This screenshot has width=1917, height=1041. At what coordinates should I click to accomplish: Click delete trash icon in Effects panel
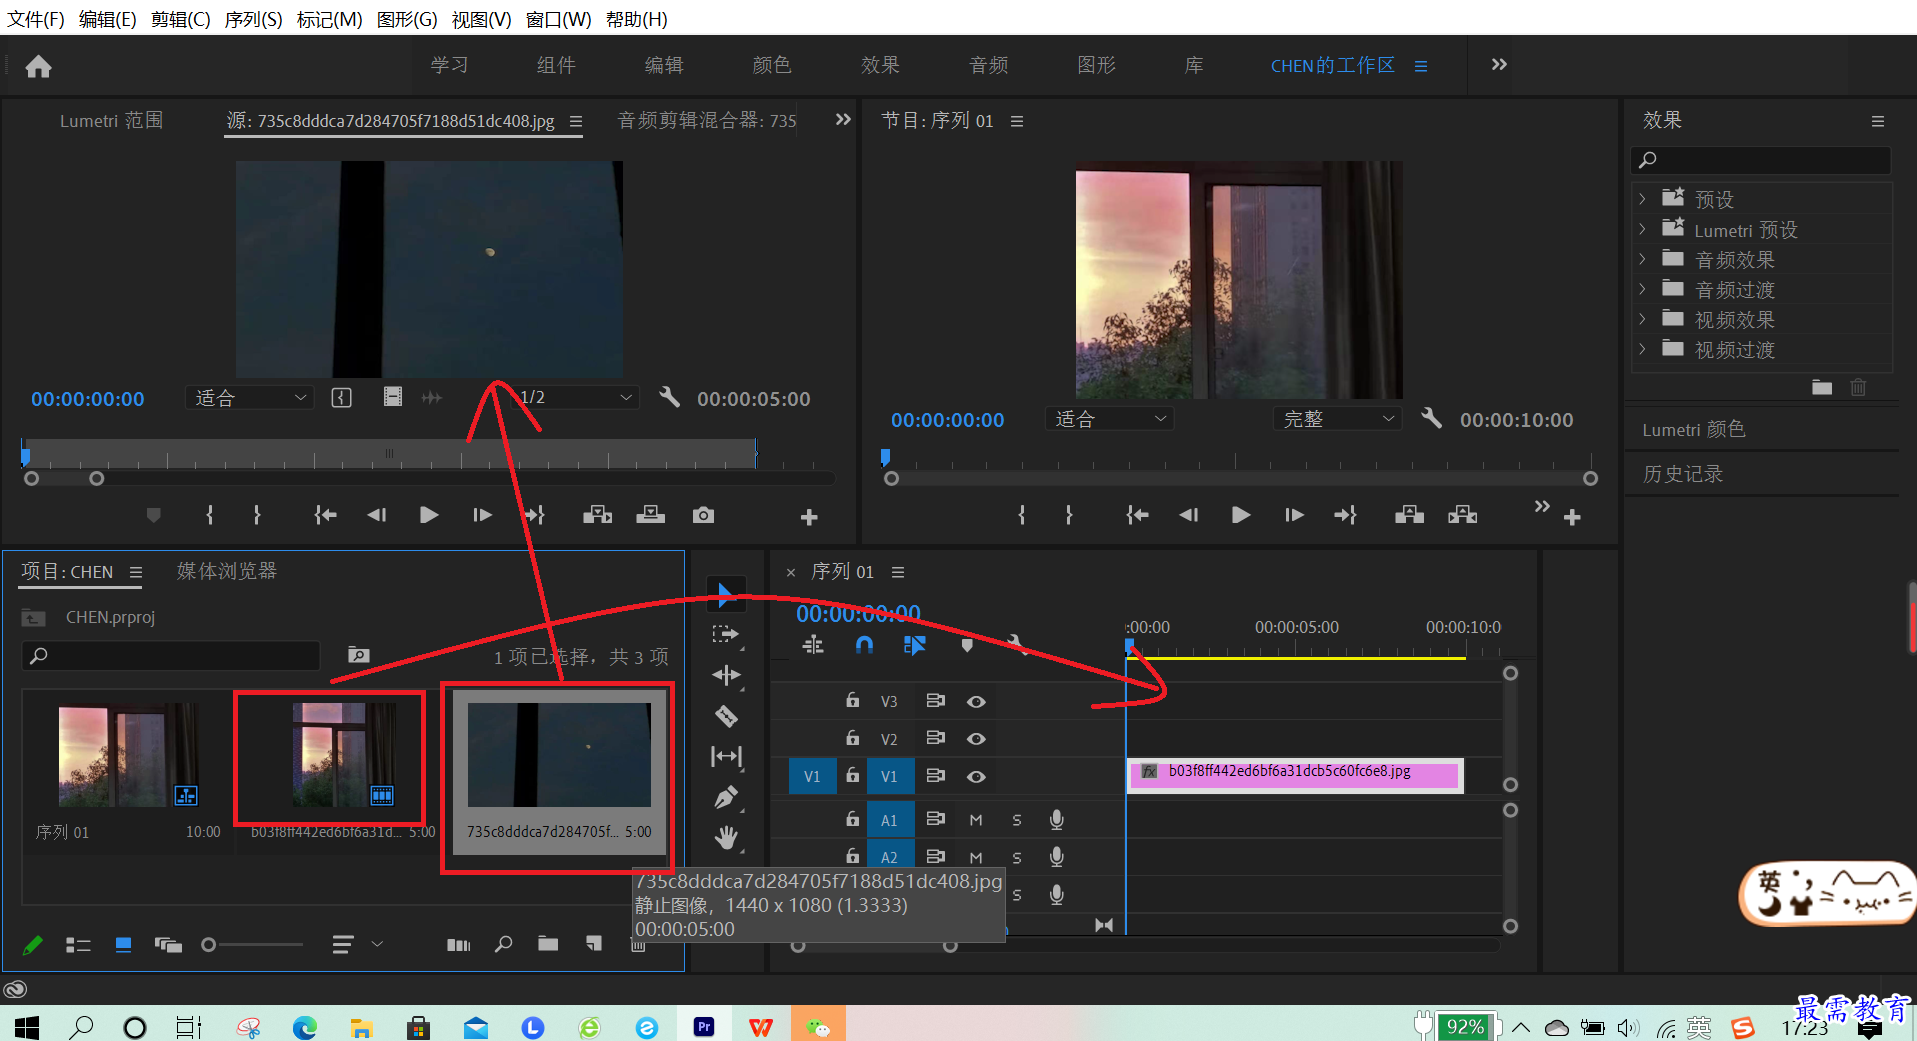pyautogui.click(x=1858, y=387)
